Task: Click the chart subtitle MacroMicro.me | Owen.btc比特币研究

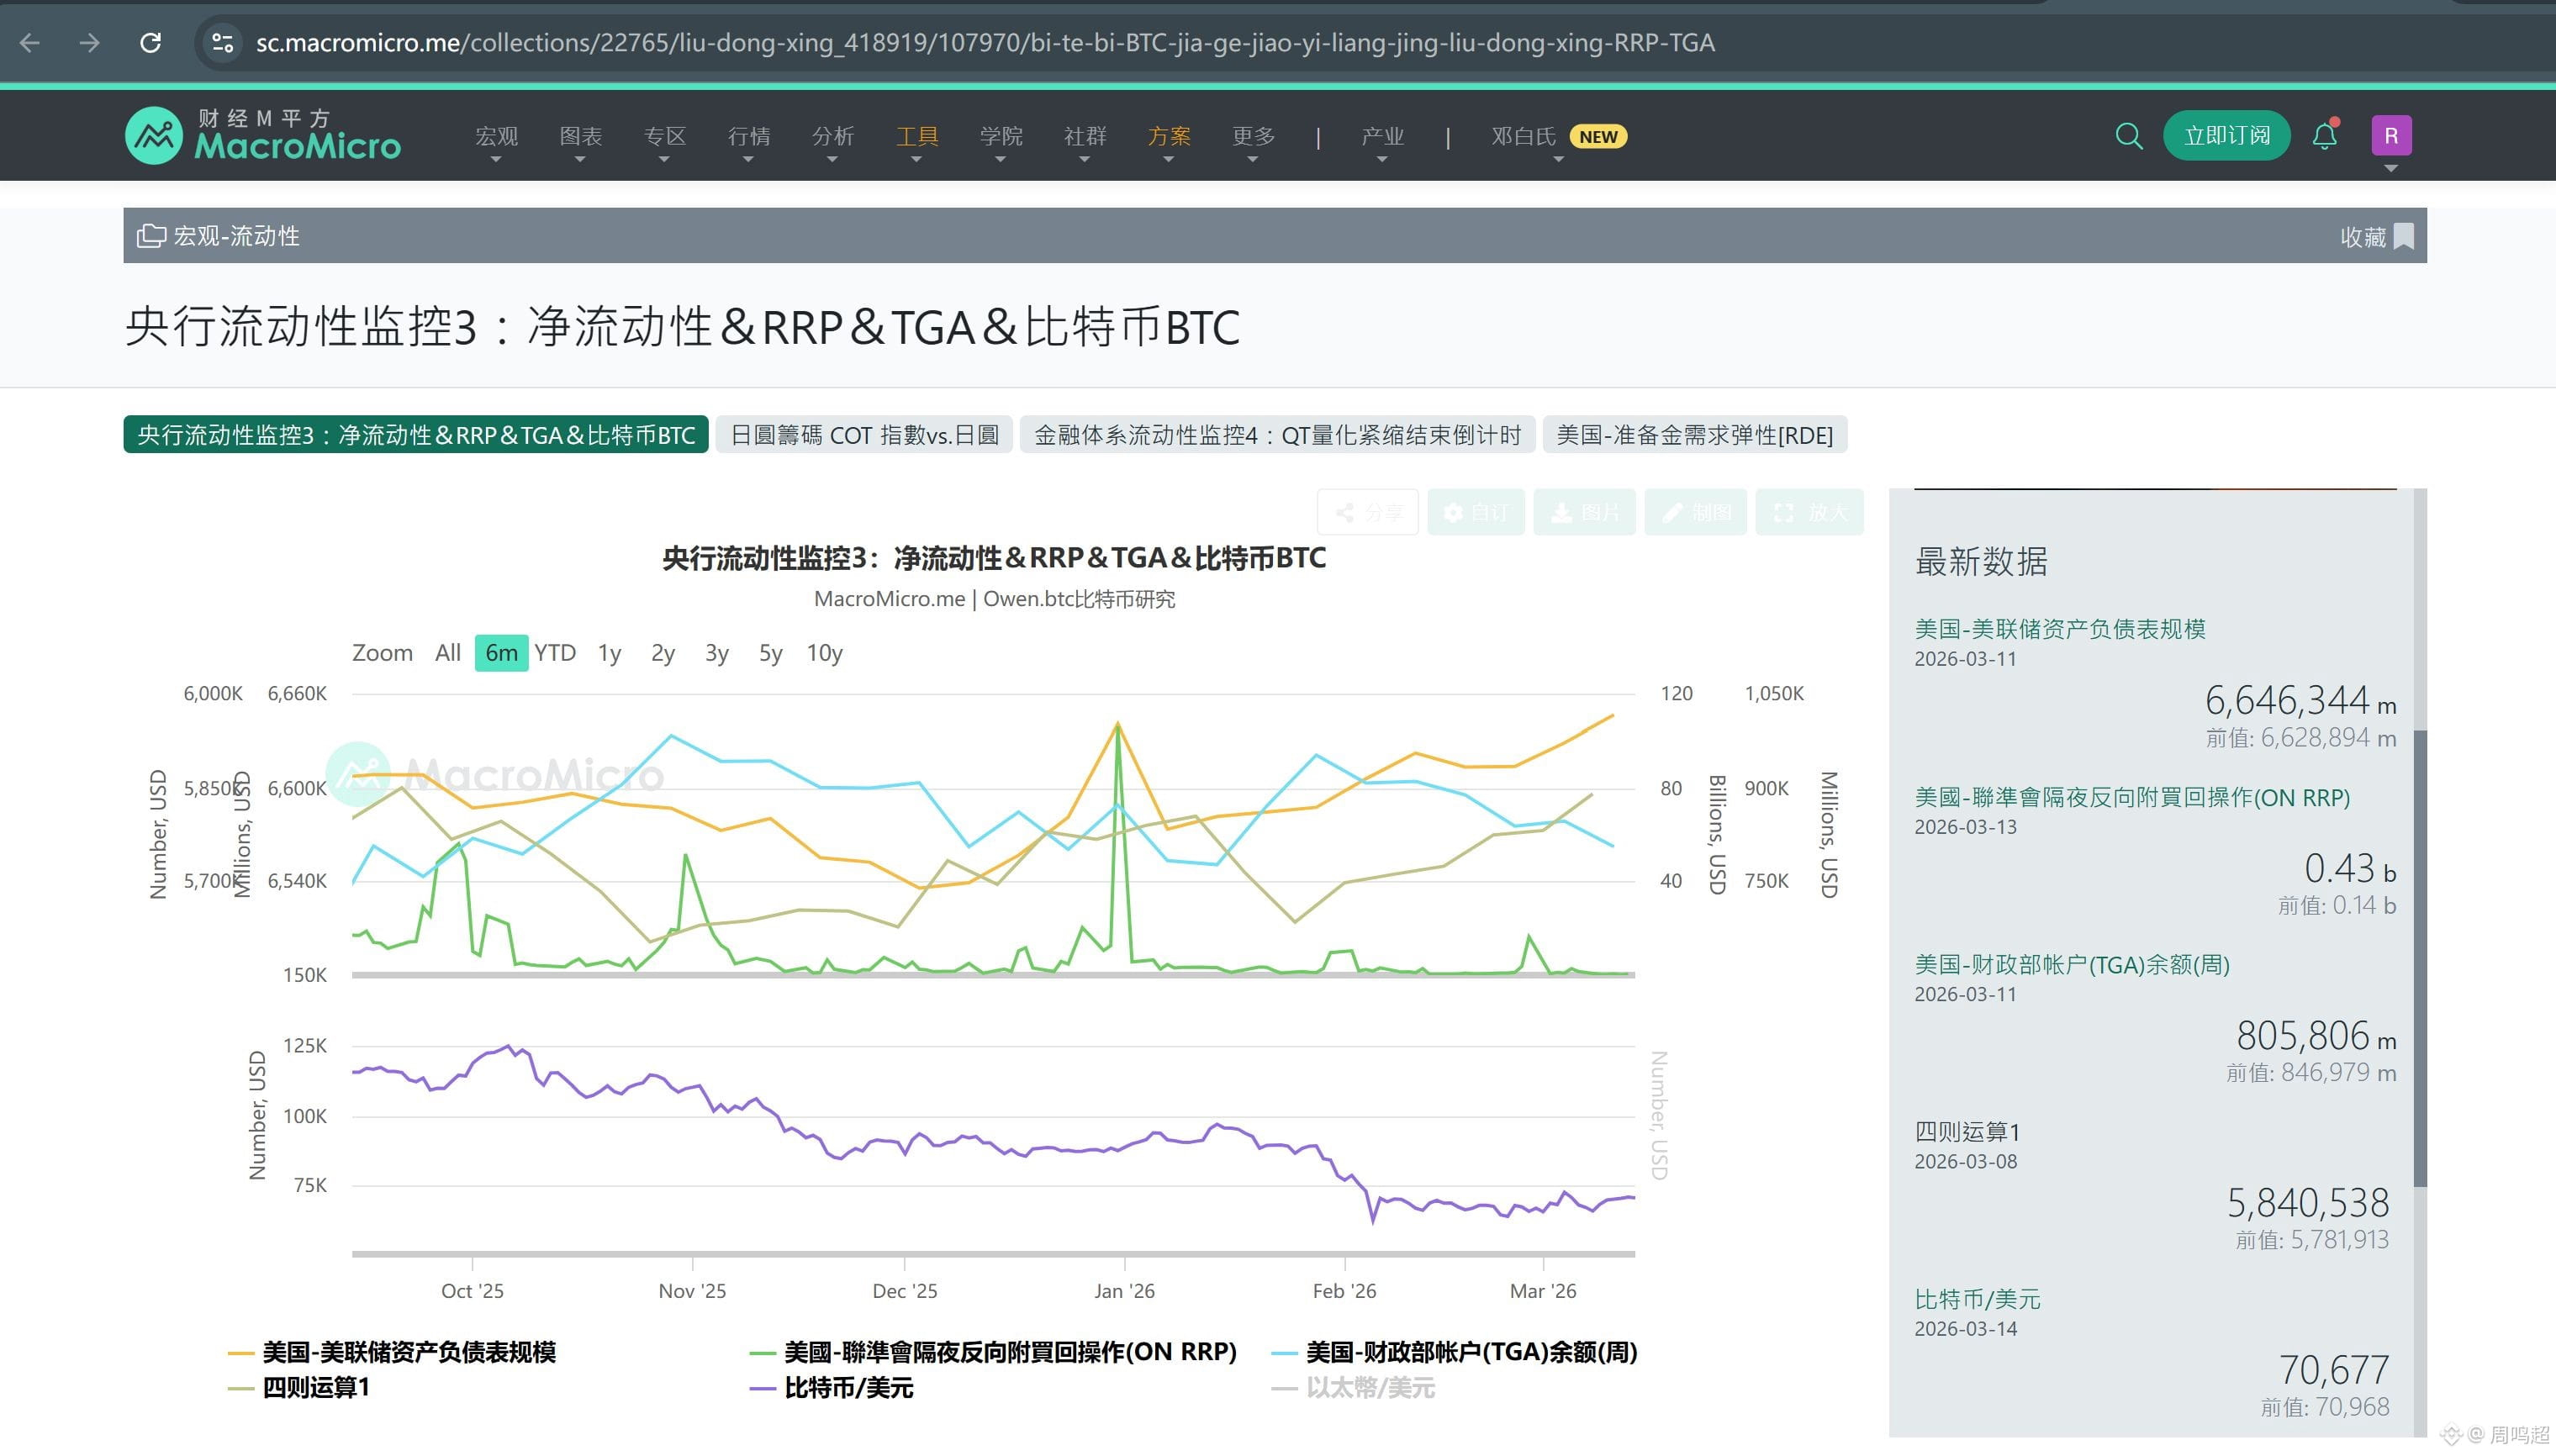Action: (x=994, y=599)
